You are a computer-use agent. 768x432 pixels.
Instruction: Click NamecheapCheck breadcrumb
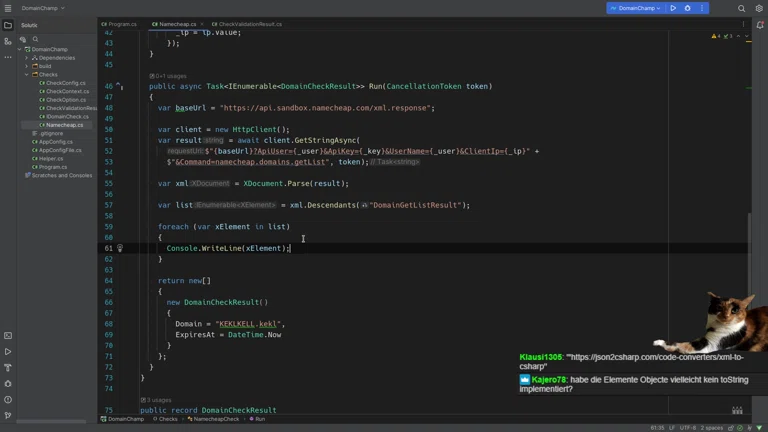click(x=214, y=419)
